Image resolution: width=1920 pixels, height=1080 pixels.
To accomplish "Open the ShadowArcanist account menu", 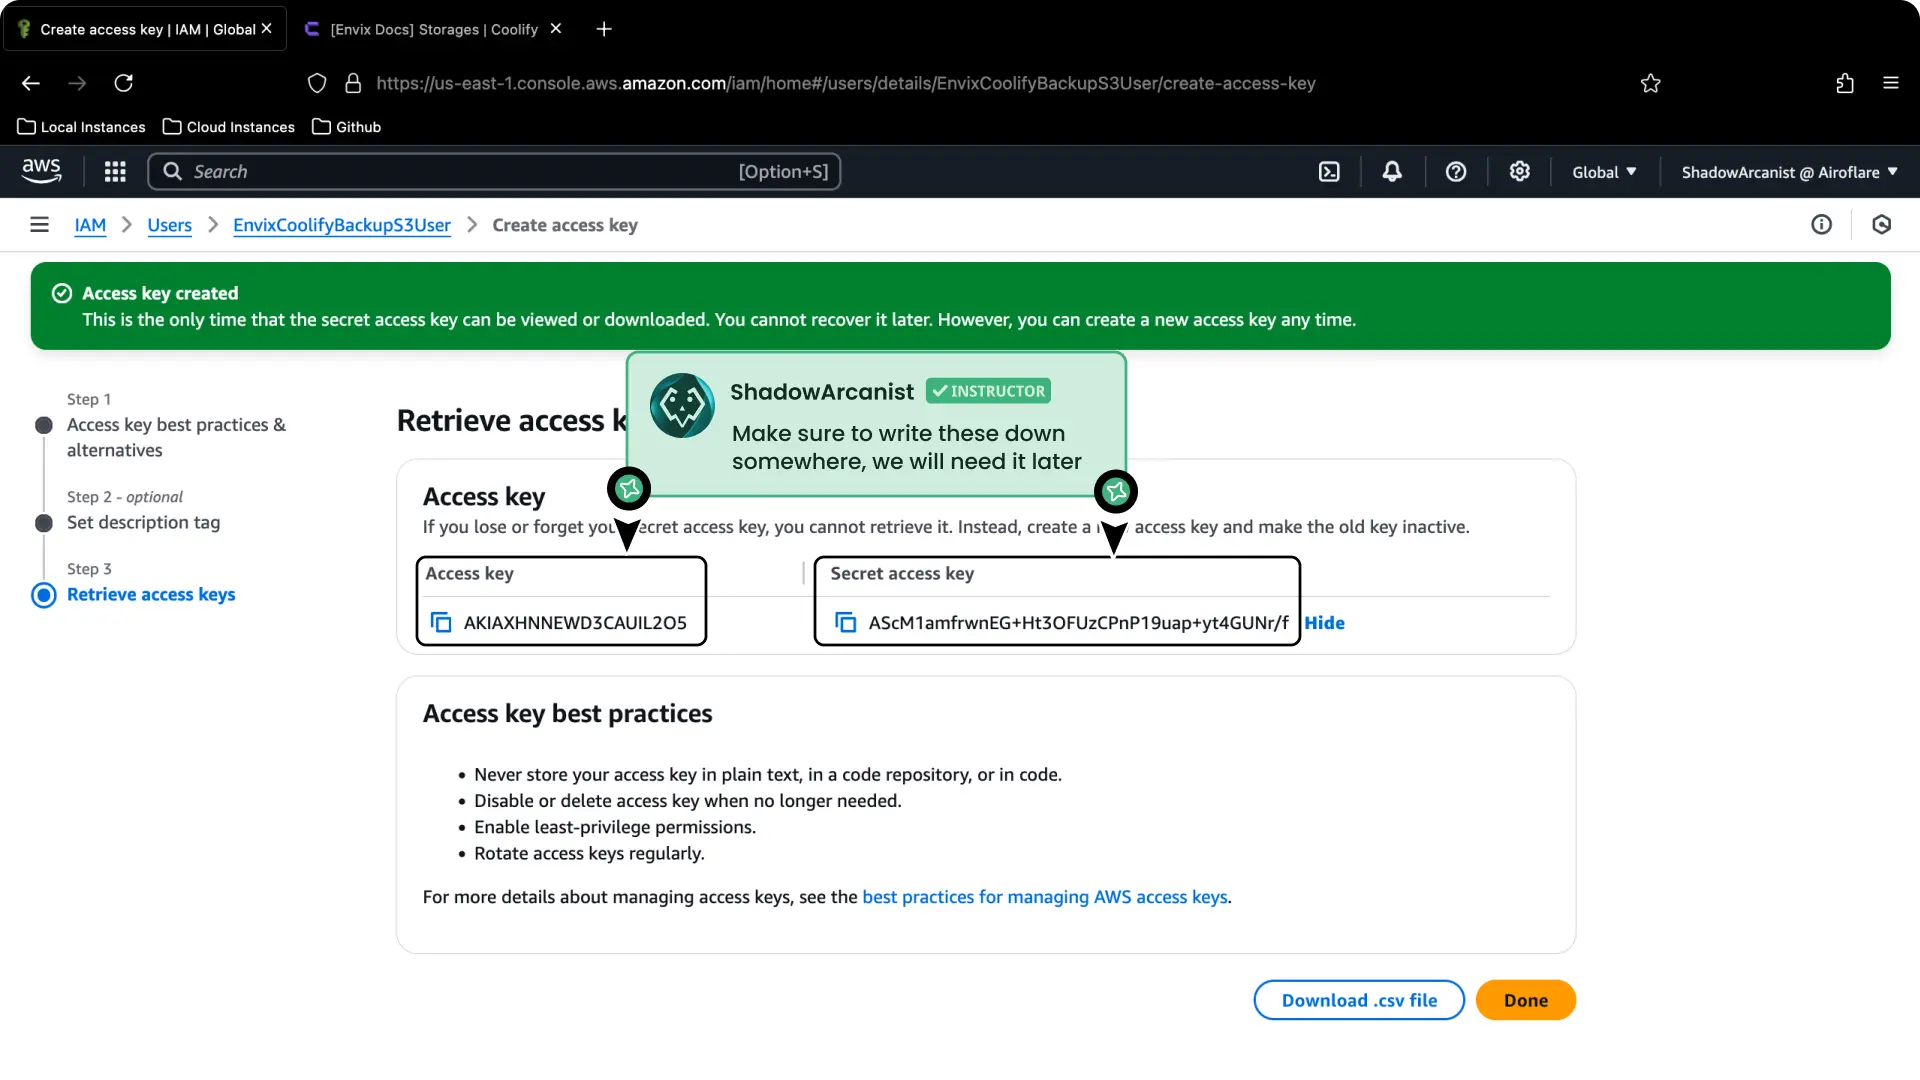I will click(1788, 171).
